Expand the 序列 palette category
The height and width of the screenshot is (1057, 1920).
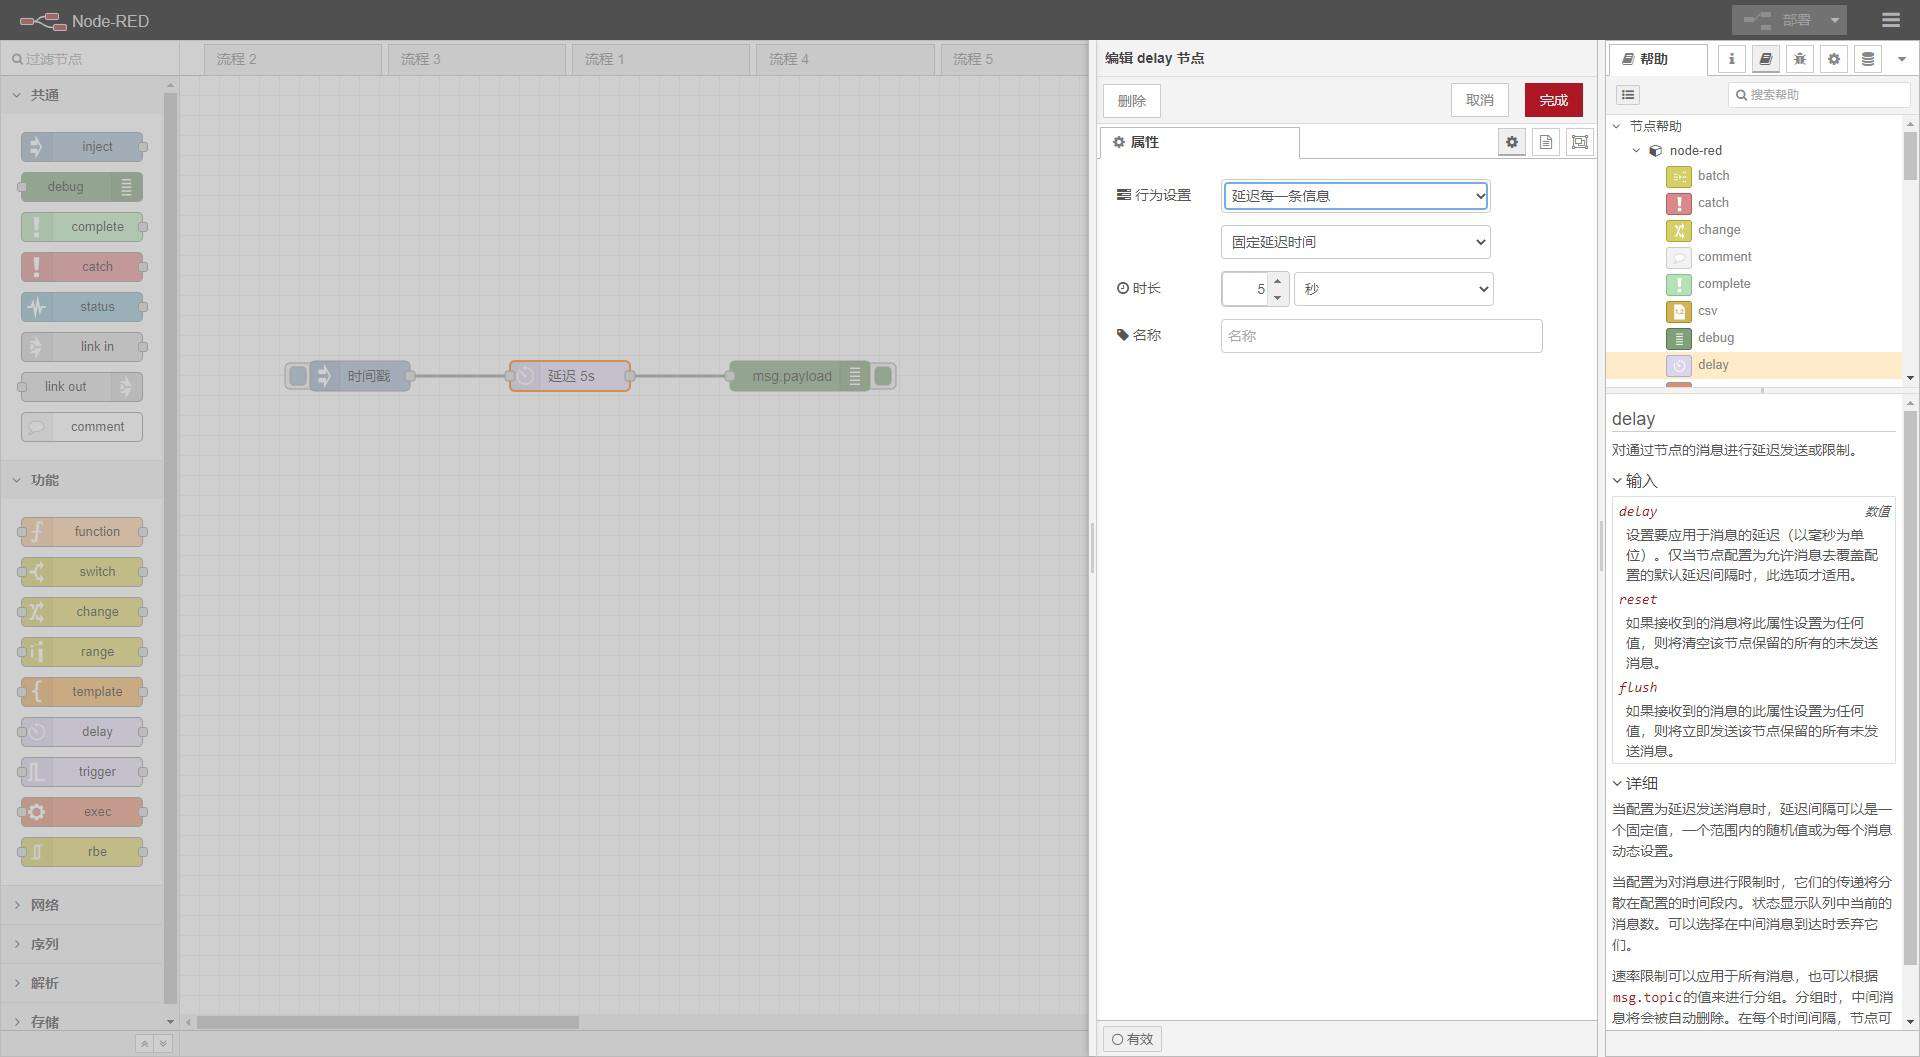click(x=82, y=944)
